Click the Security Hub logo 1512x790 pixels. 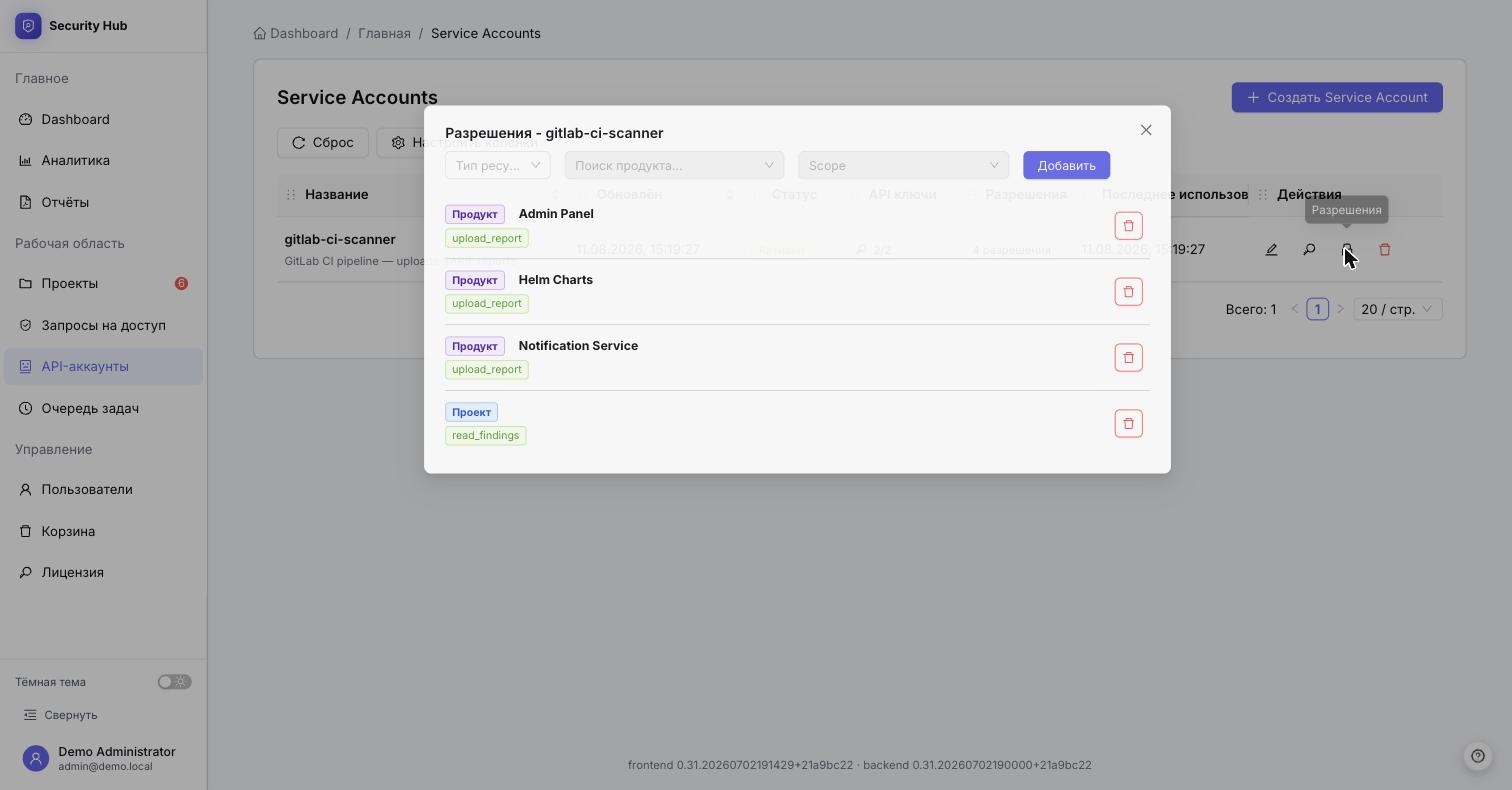(28, 26)
